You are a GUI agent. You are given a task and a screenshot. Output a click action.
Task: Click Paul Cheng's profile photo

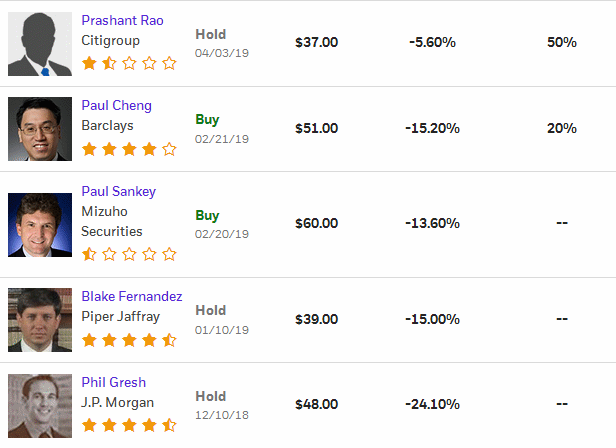tap(40, 129)
